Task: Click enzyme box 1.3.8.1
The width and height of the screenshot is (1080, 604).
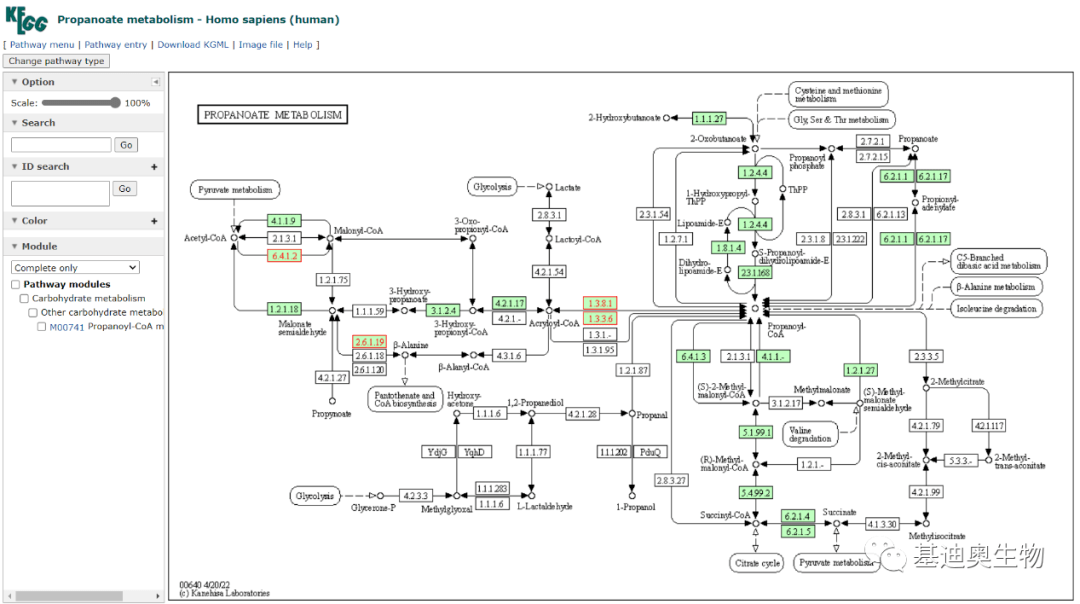Action: [600, 302]
